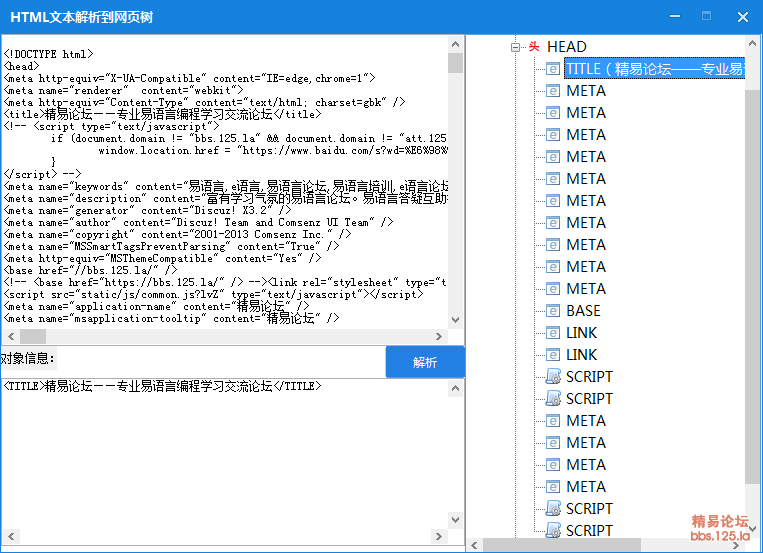763x553 pixels.
Task: Click the <base href="//bbs.125.la/" /> line
Action: [x=90, y=270]
